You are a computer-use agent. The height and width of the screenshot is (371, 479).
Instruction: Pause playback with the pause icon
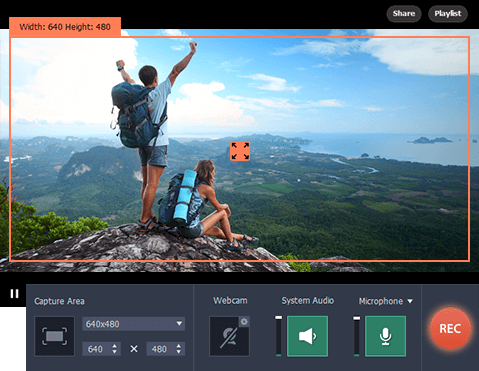click(14, 294)
